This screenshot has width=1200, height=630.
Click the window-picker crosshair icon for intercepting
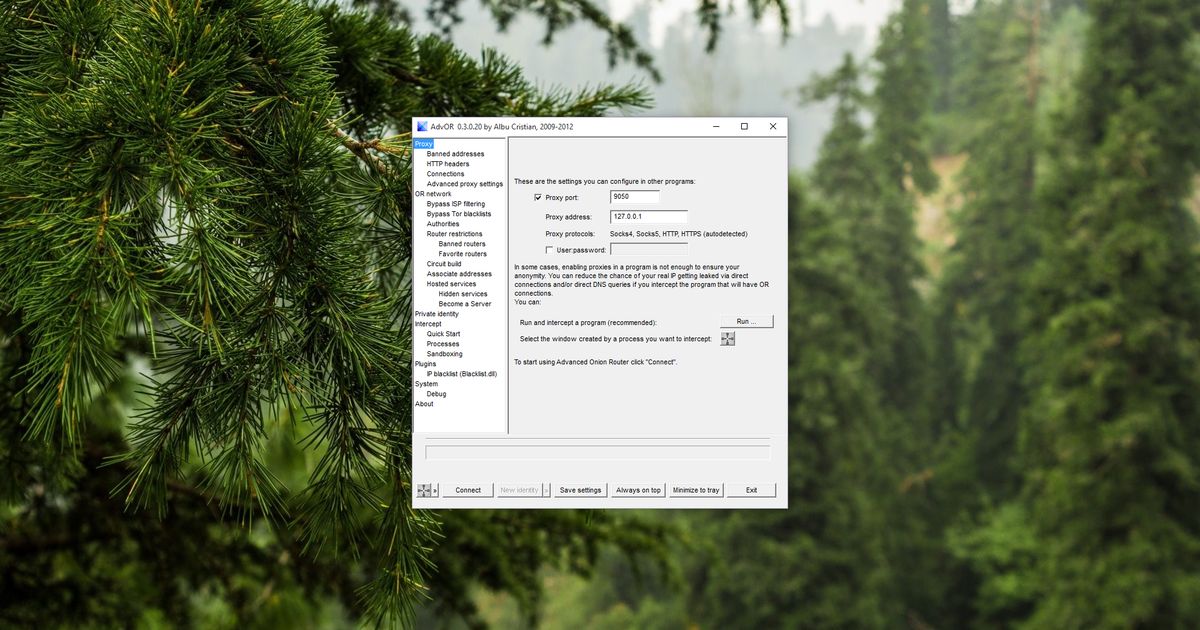click(x=728, y=338)
